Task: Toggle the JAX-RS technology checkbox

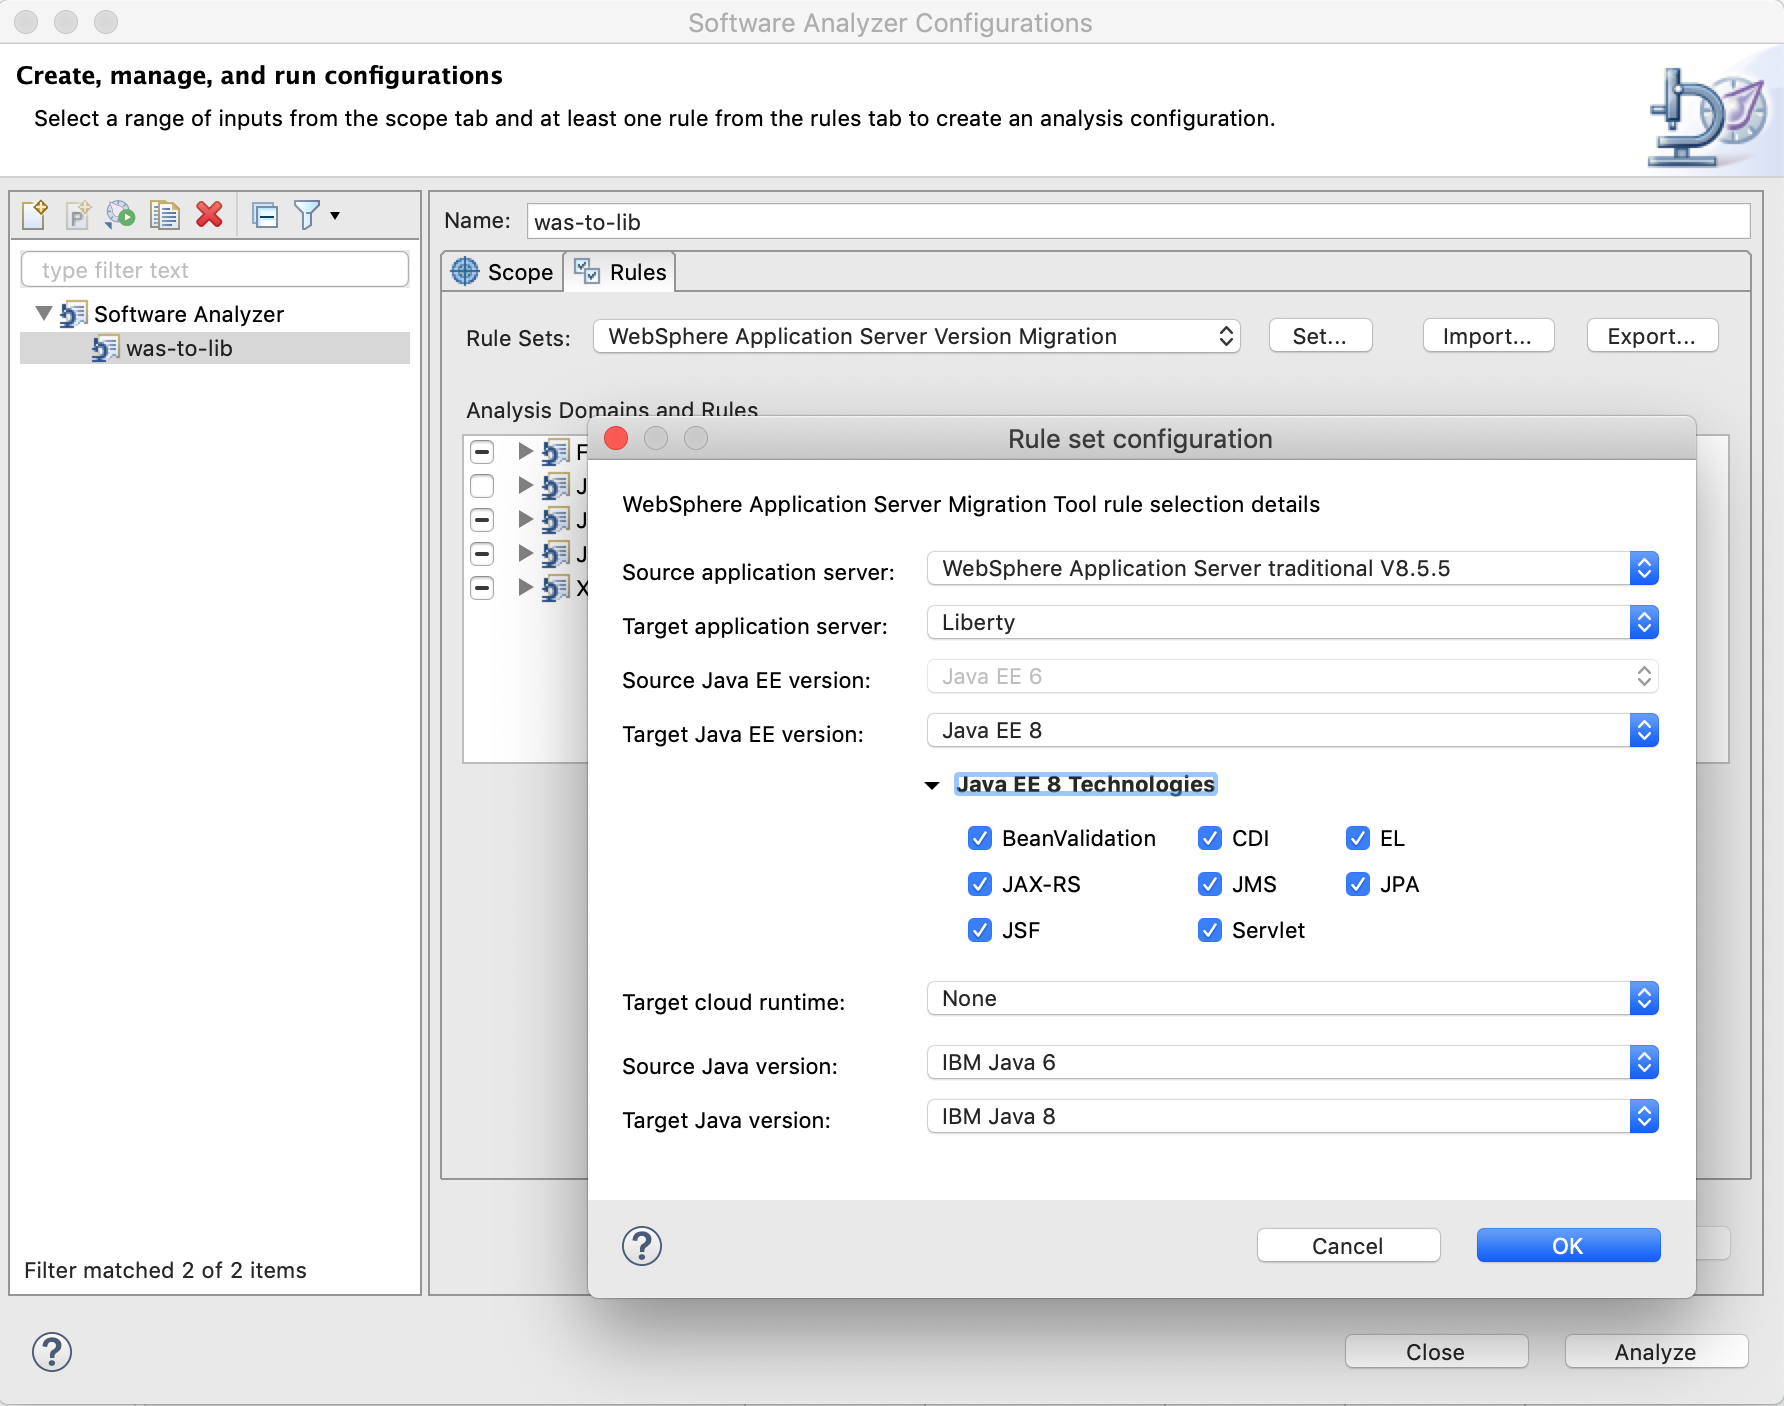Action: click(980, 884)
